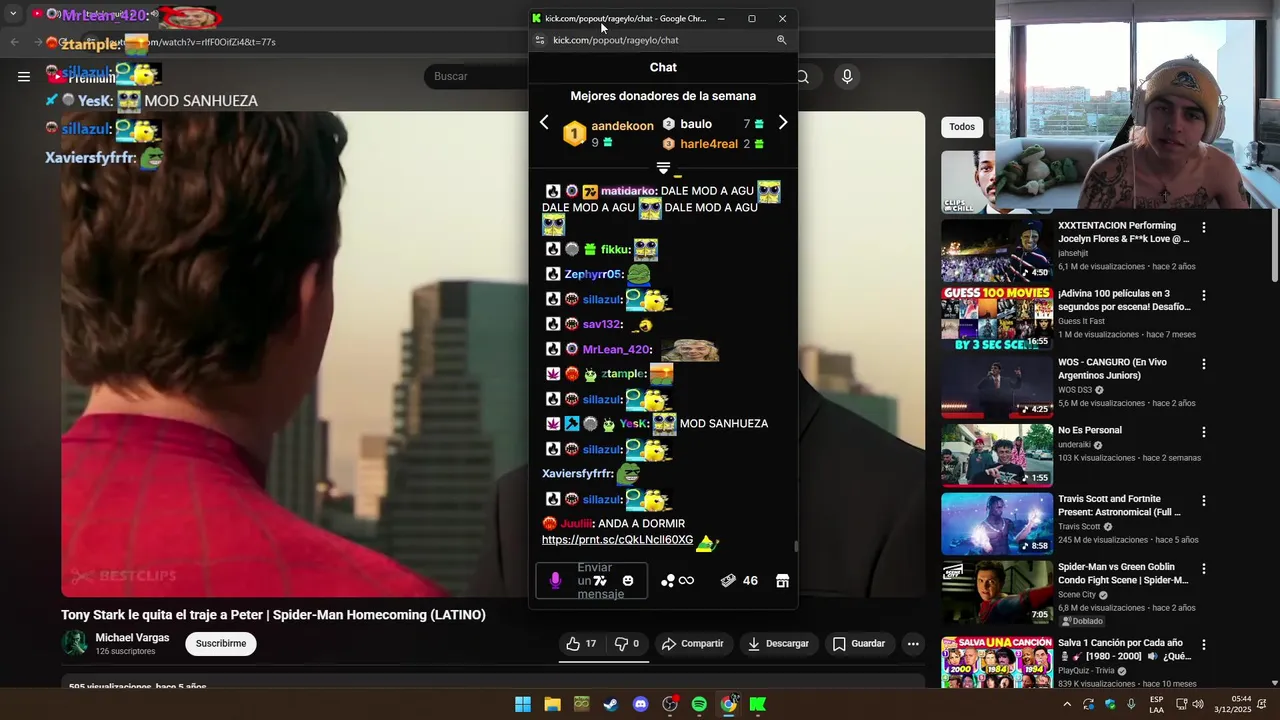Expand the collapsed donor panel handle in chat
Screen dimensions: 1280x720
[x=663, y=168]
